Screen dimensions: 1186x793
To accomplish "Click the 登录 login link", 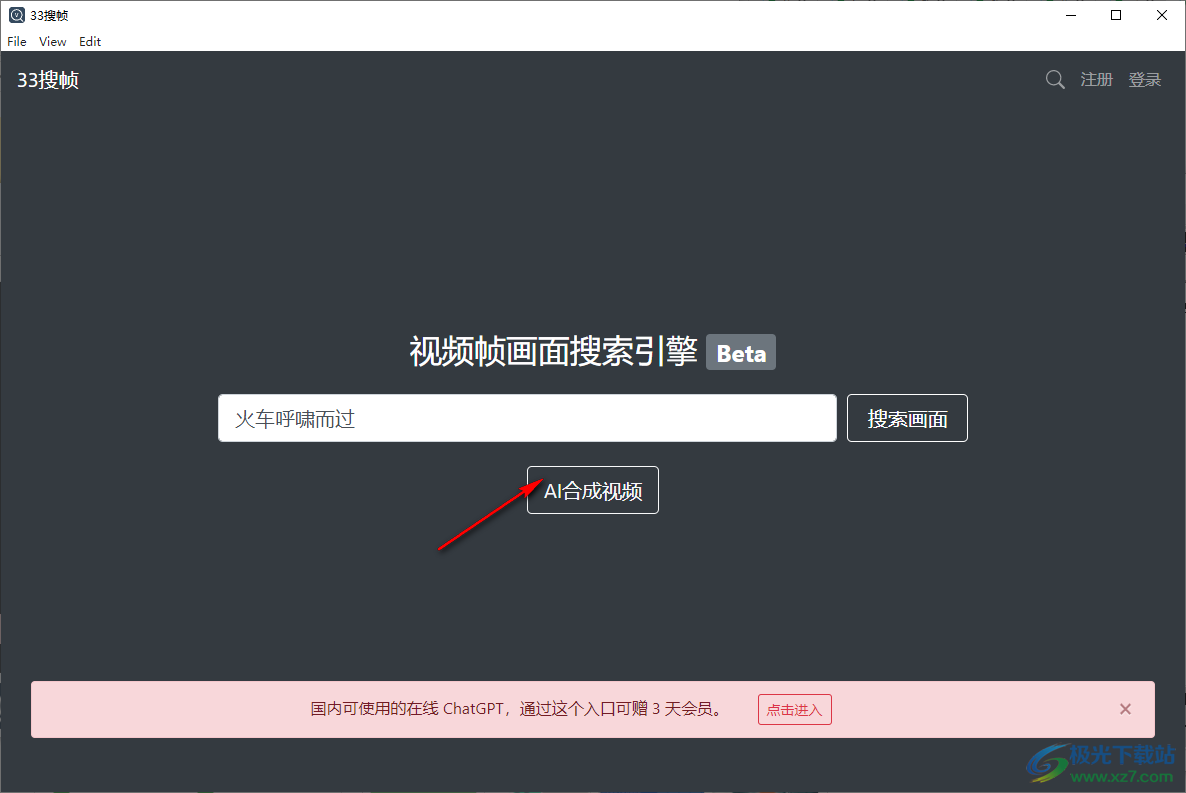I will click(x=1144, y=79).
